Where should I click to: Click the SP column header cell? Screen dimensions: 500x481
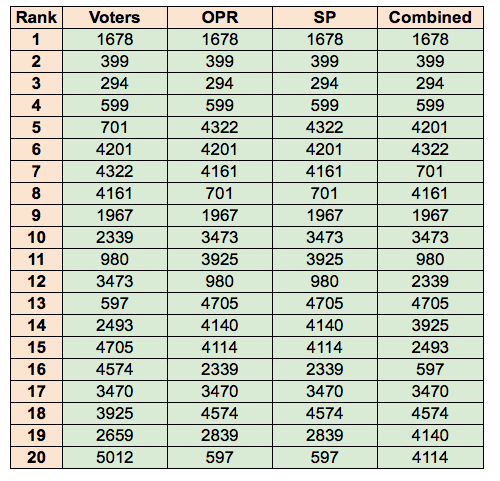point(325,17)
